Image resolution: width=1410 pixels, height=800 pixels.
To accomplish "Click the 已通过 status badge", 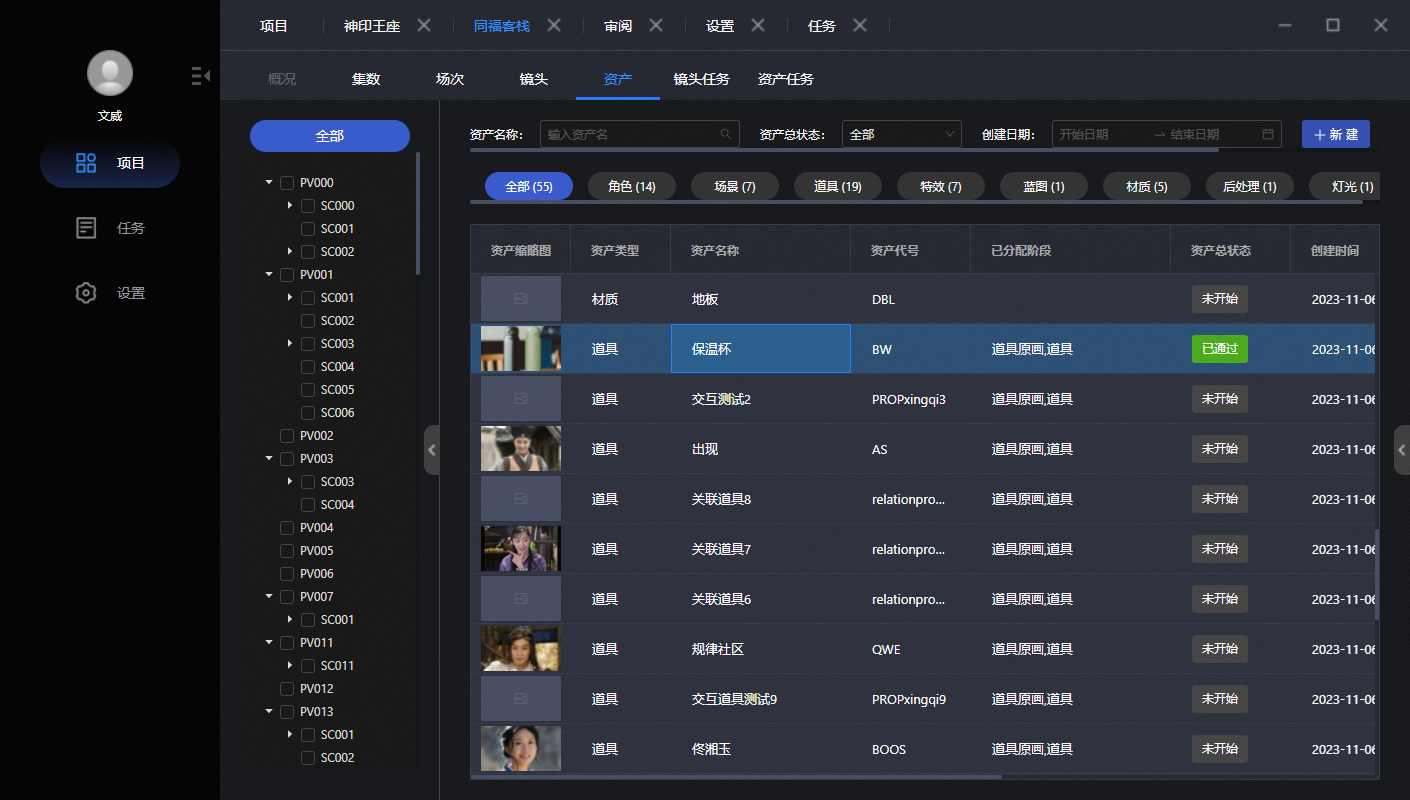I will coord(1220,349).
